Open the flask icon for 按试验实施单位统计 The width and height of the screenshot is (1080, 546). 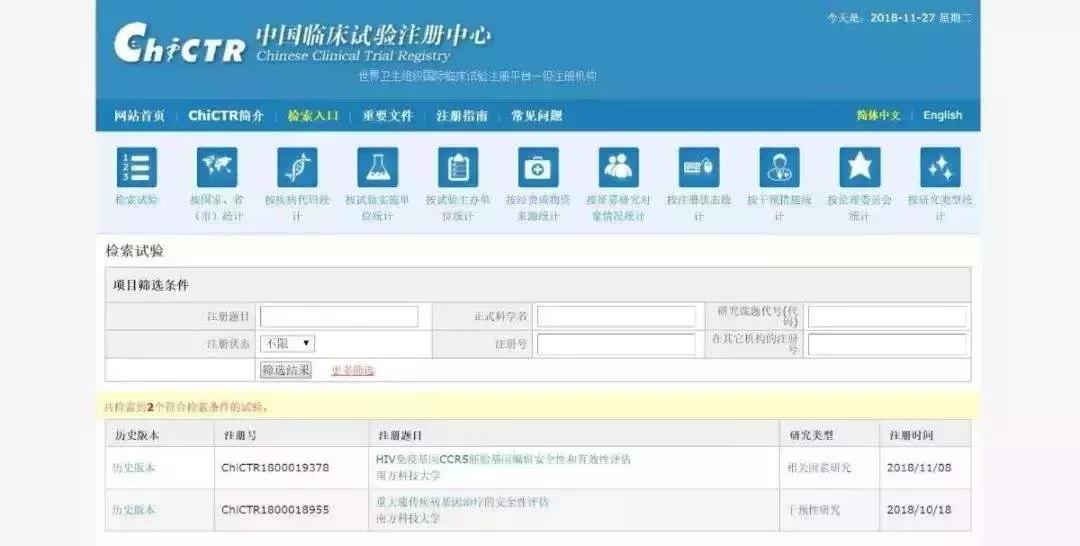[x=377, y=167]
